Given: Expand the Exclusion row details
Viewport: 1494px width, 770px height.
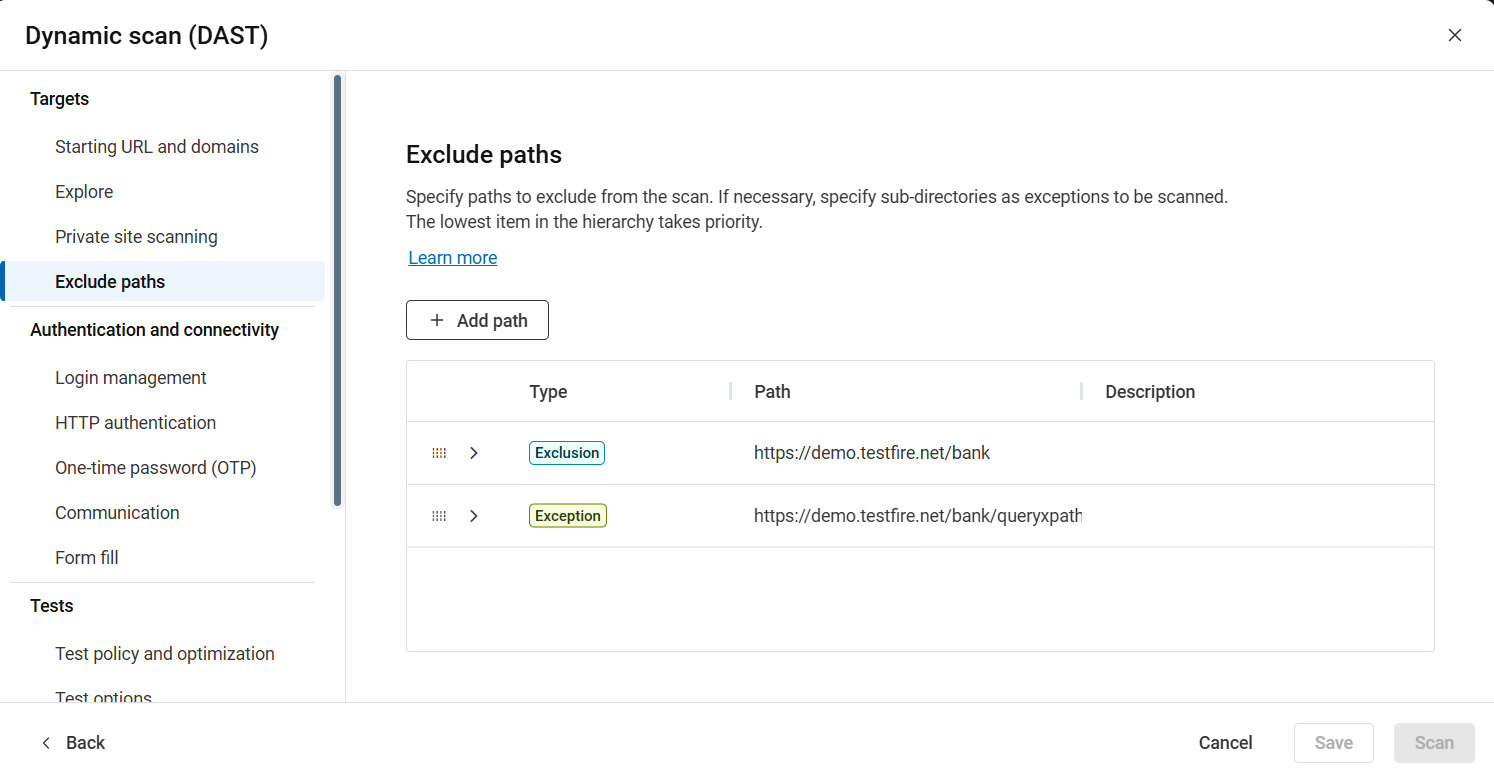Looking at the screenshot, I should [473, 452].
